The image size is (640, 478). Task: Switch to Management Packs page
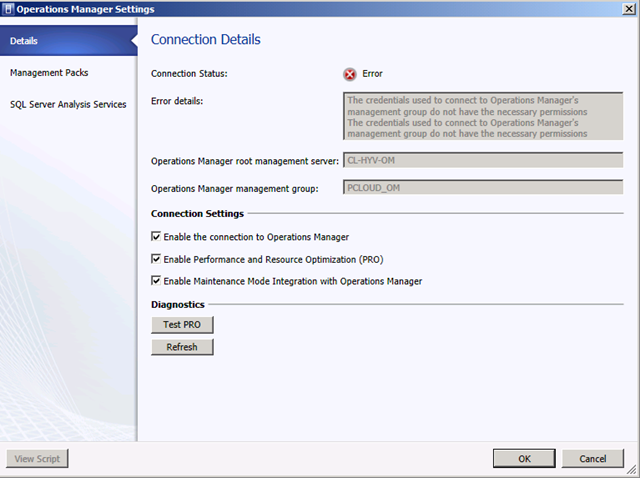click(x=49, y=73)
